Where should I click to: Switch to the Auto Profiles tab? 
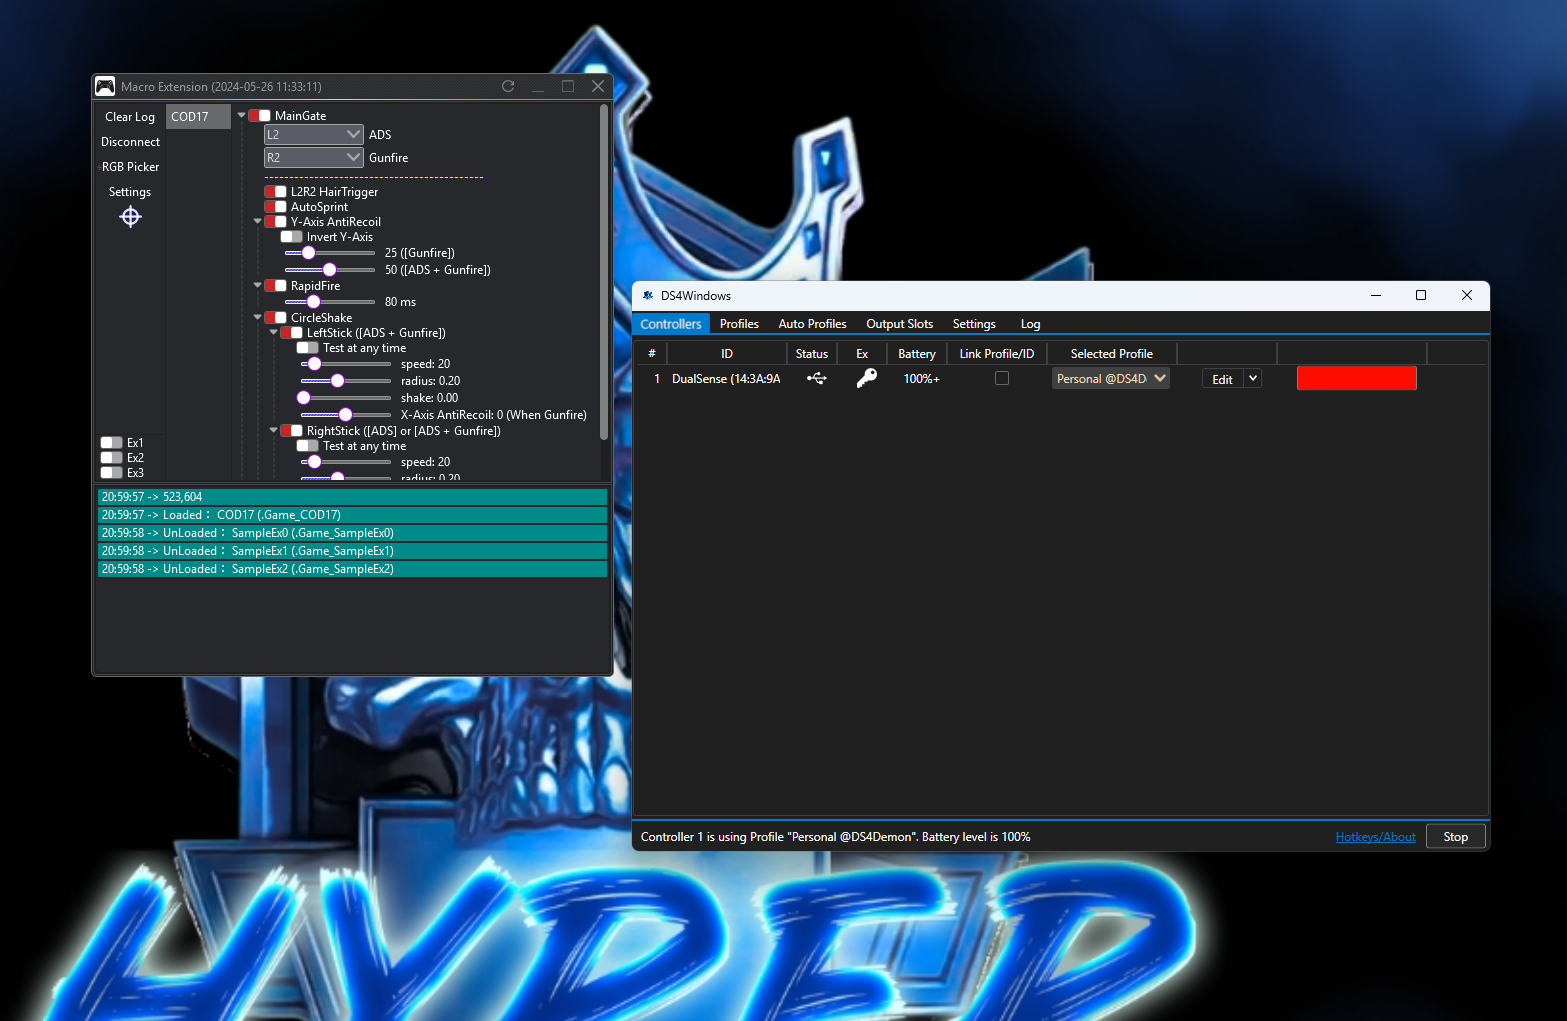point(812,324)
